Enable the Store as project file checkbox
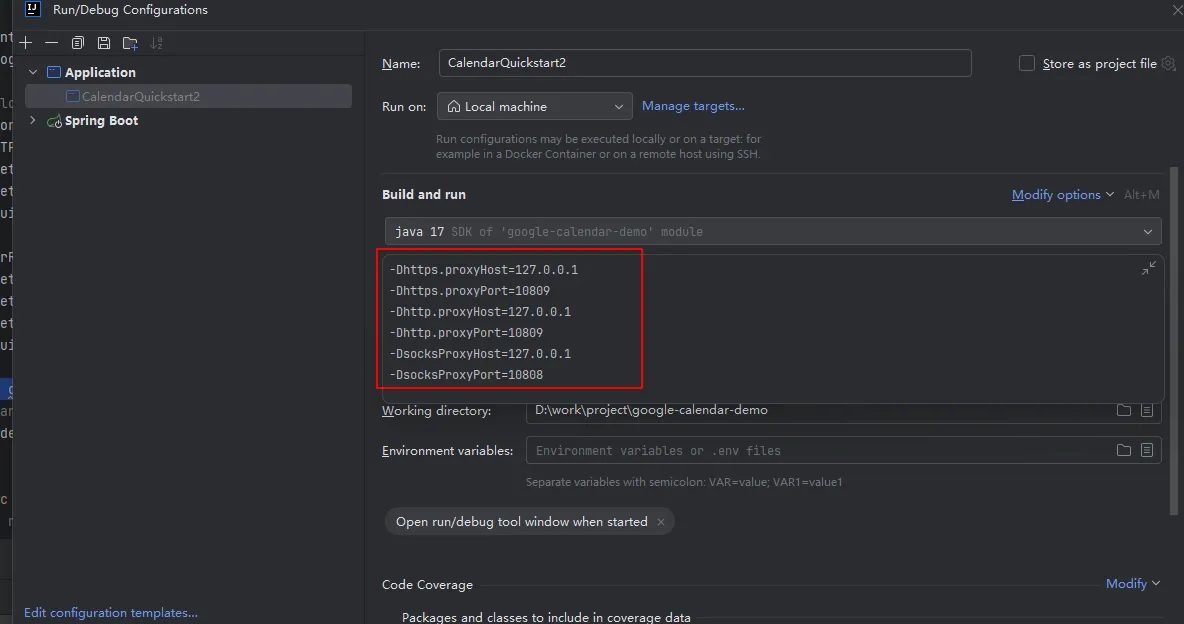This screenshot has height=624, width=1184. [1027, 63]
